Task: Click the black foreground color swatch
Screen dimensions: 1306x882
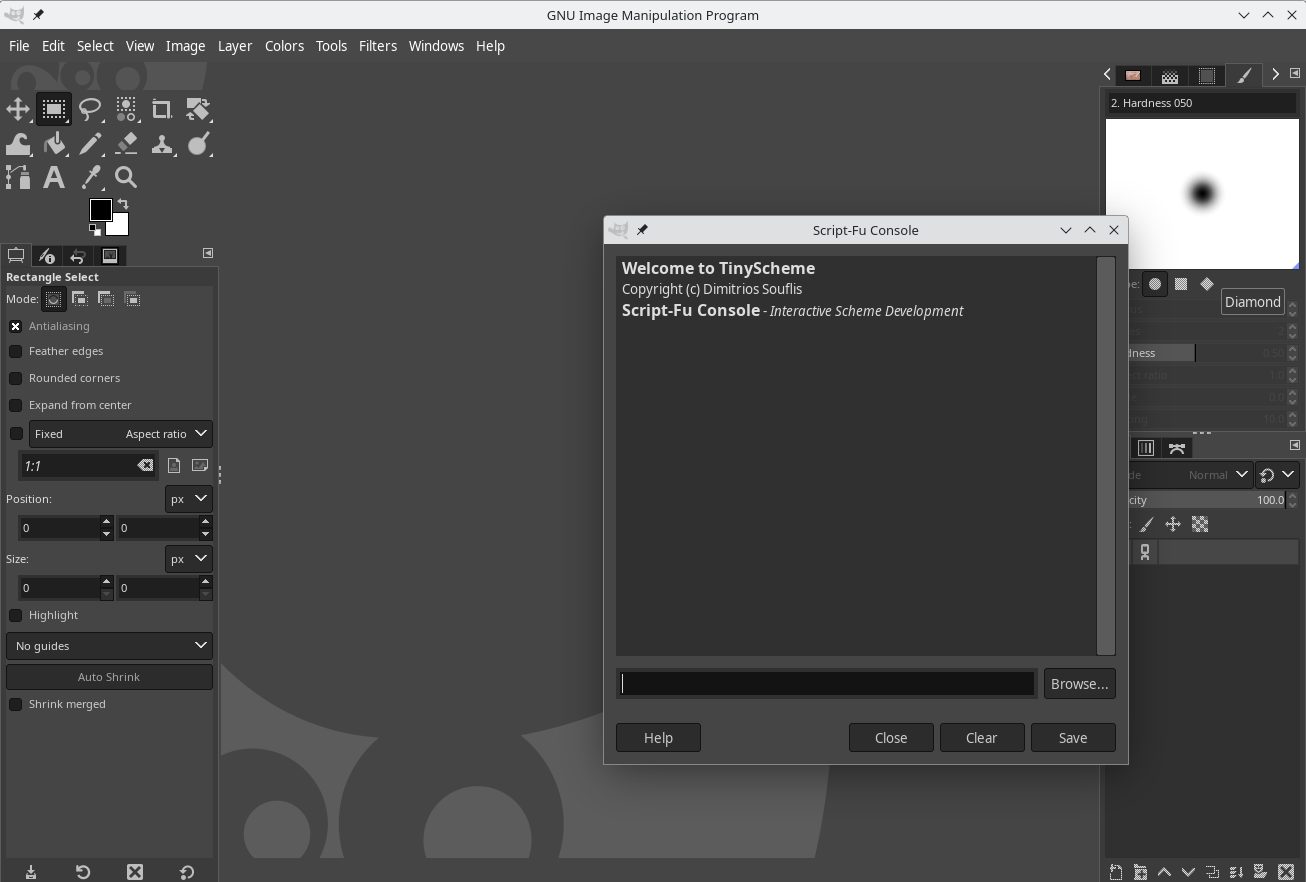Action: (x=100, y=209)
